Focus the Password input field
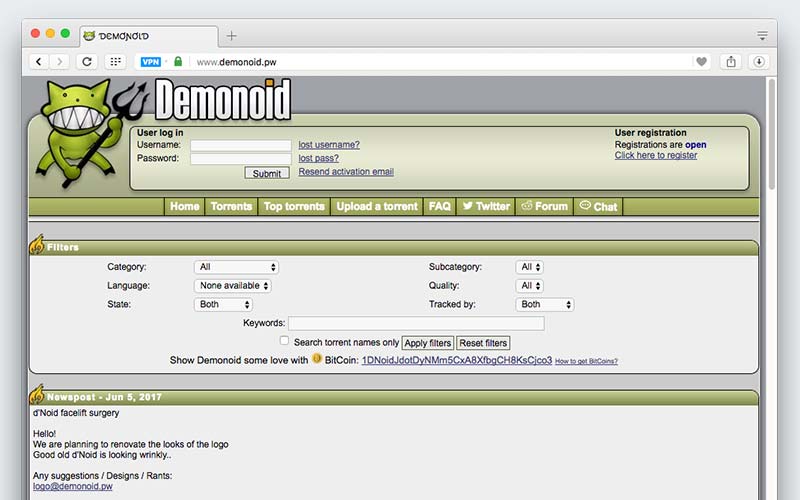 (241, 159)
